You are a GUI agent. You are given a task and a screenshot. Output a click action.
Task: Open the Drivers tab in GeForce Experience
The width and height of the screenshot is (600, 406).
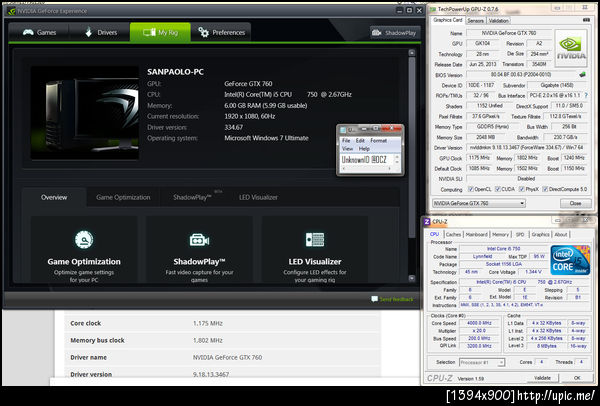[100, 33]
